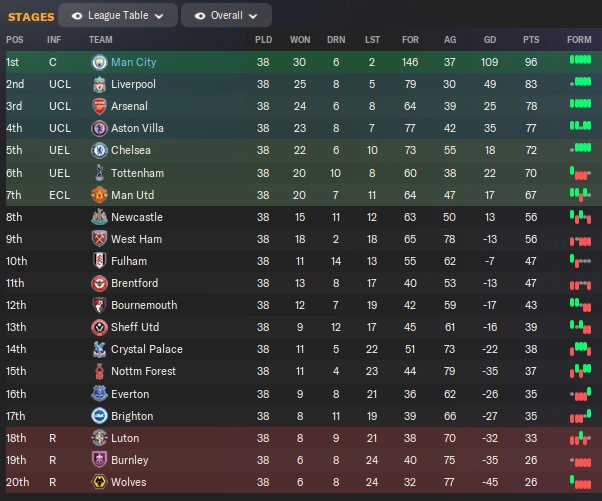602x501 pixels.
Task: Click the Man City club badge
Action: pos(98,62)
